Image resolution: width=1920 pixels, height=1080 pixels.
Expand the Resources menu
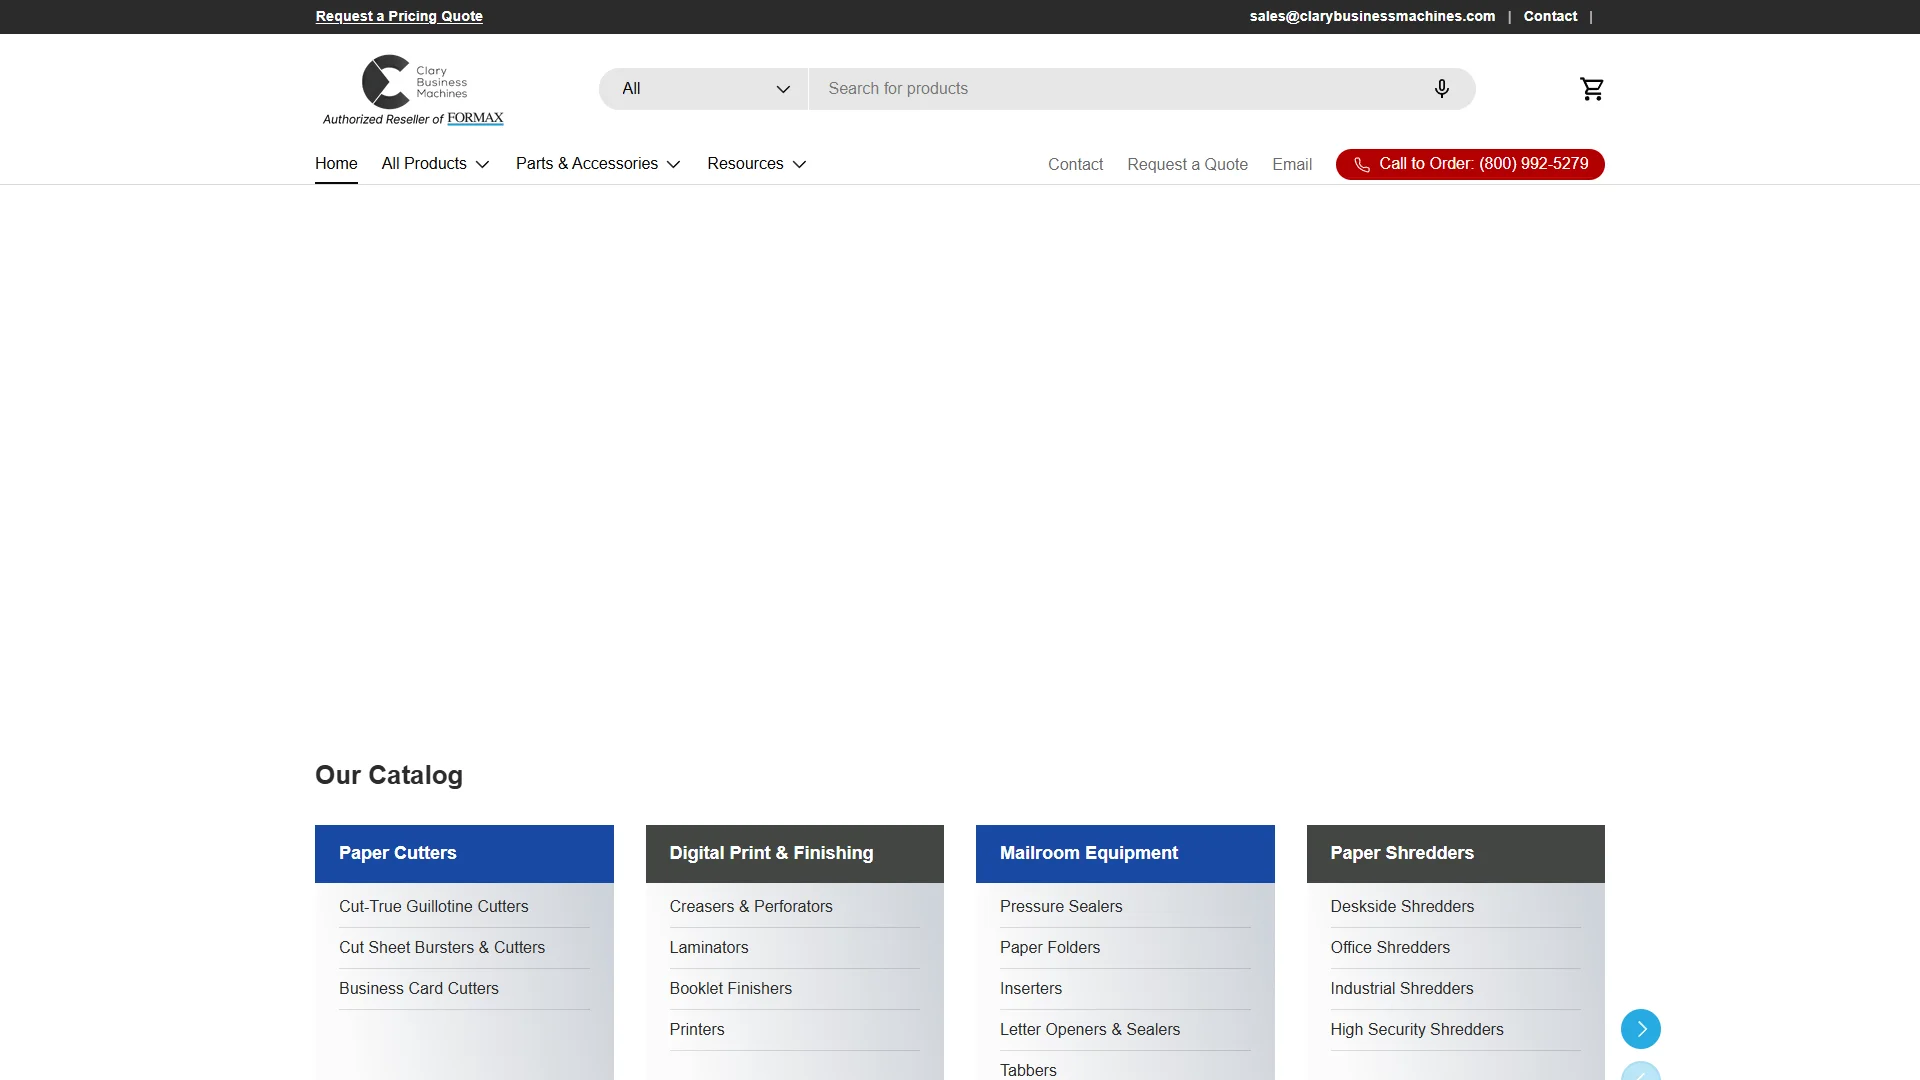pyautogui.click(x=756, y=164)
